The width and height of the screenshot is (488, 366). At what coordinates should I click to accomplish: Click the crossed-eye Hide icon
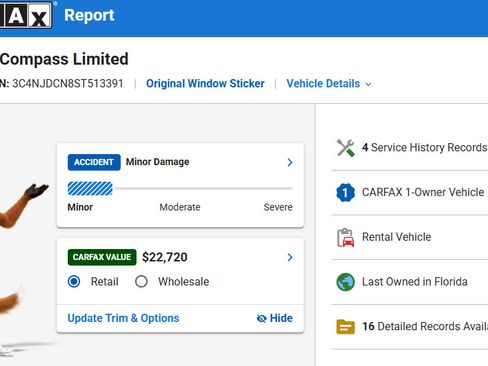(x=262, y=319)
